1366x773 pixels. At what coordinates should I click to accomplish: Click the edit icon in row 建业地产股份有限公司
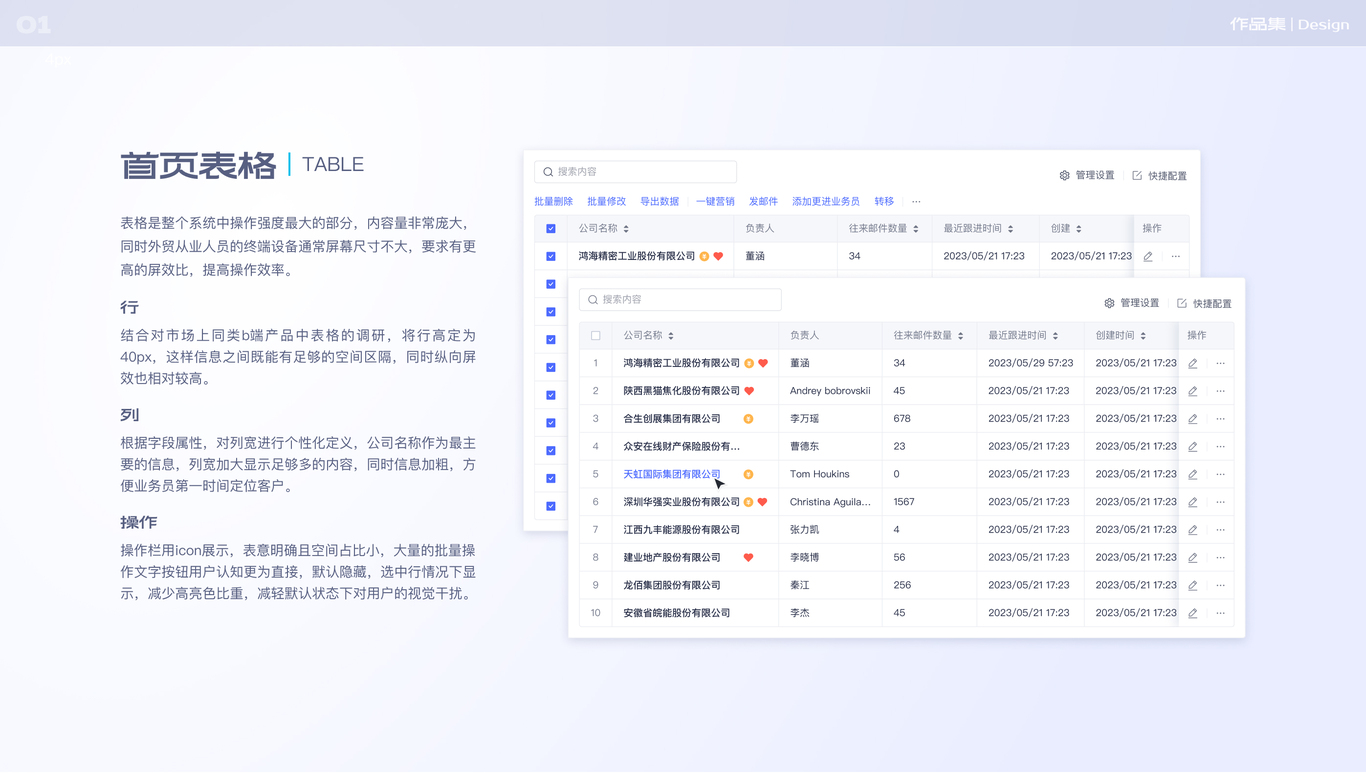[1193, 558]
